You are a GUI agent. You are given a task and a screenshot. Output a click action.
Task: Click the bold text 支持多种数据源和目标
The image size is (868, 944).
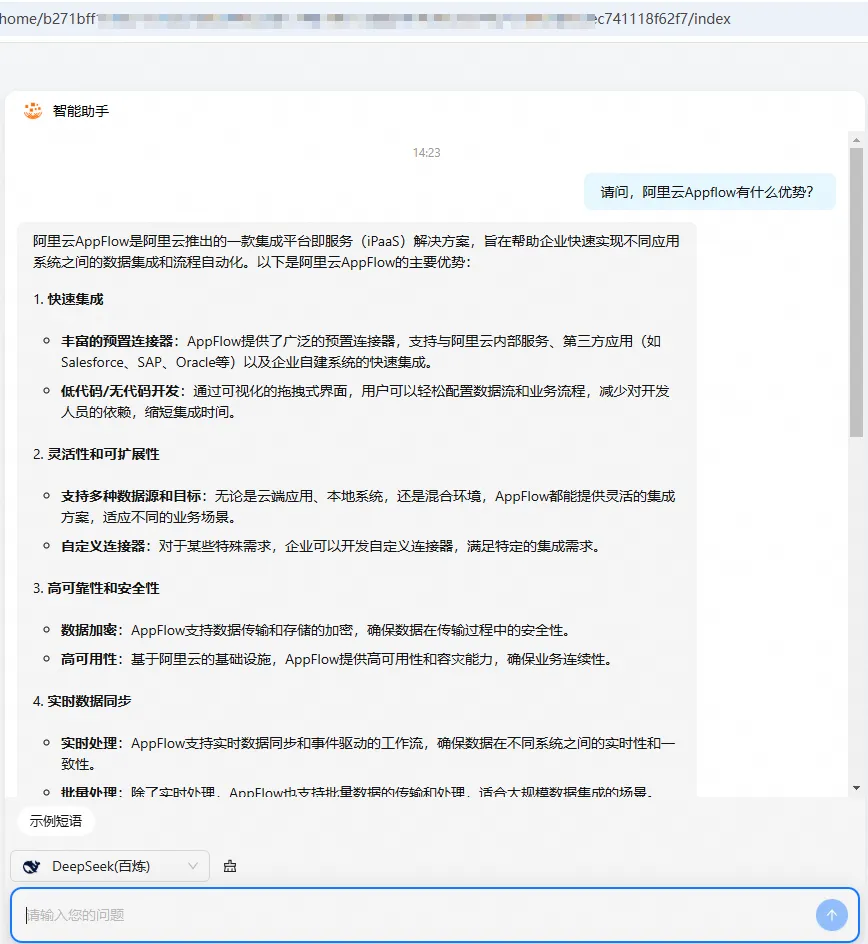click(x=131, y=497)
